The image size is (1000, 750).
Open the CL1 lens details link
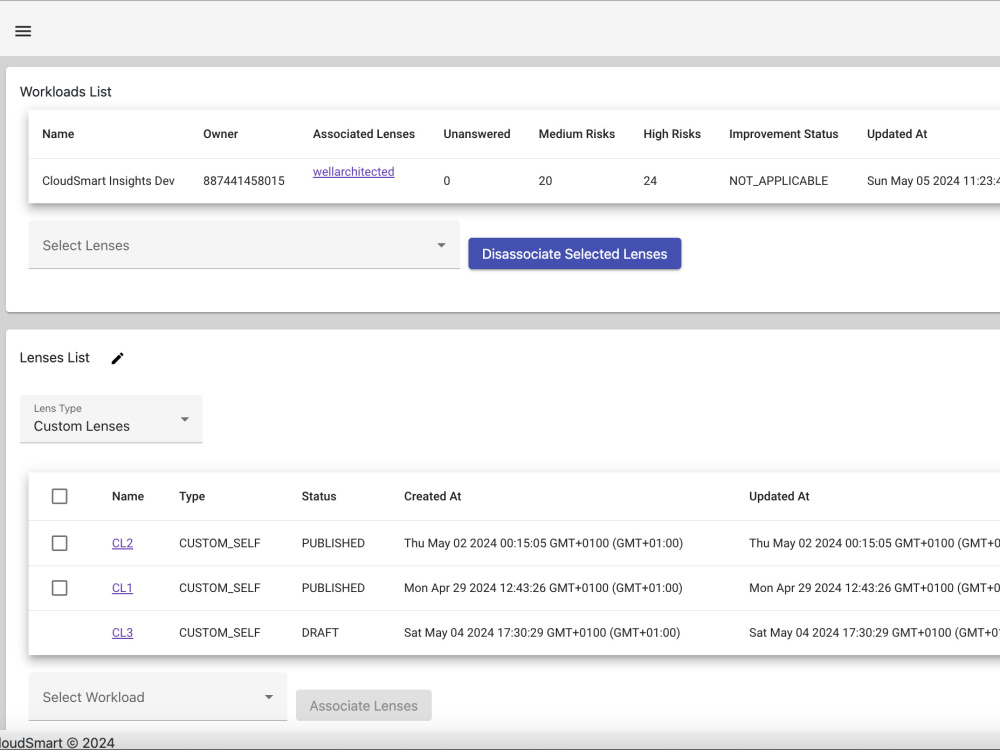[x=122, y=588]
